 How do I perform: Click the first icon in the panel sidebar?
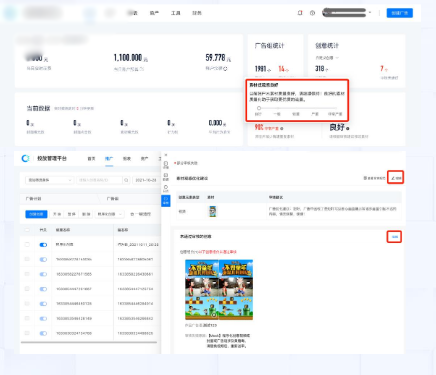click(x=166, y=165)
